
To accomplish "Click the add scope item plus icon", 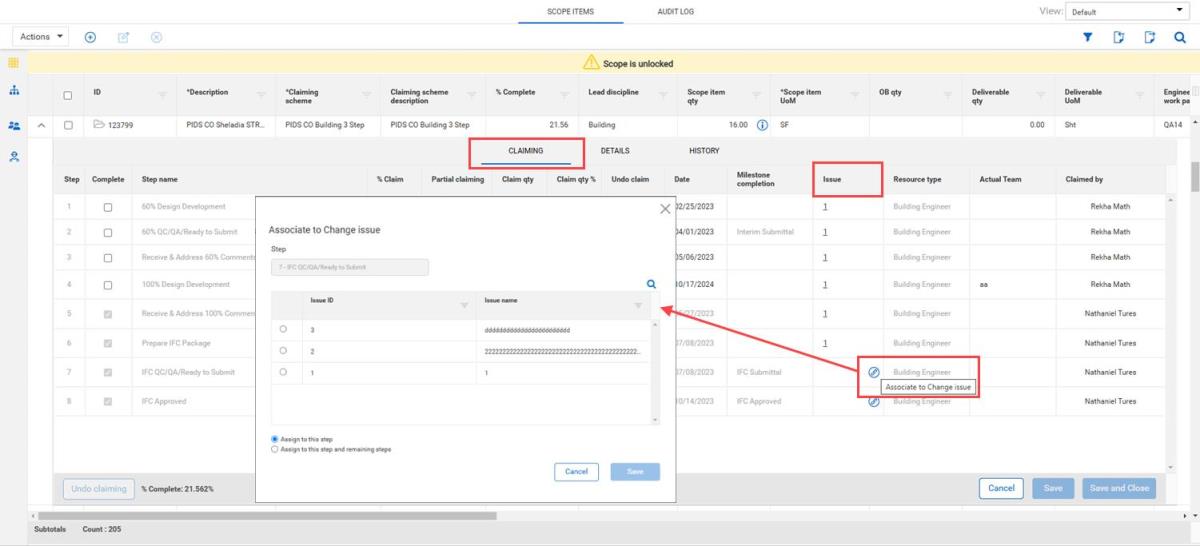I will coord(90,37).
